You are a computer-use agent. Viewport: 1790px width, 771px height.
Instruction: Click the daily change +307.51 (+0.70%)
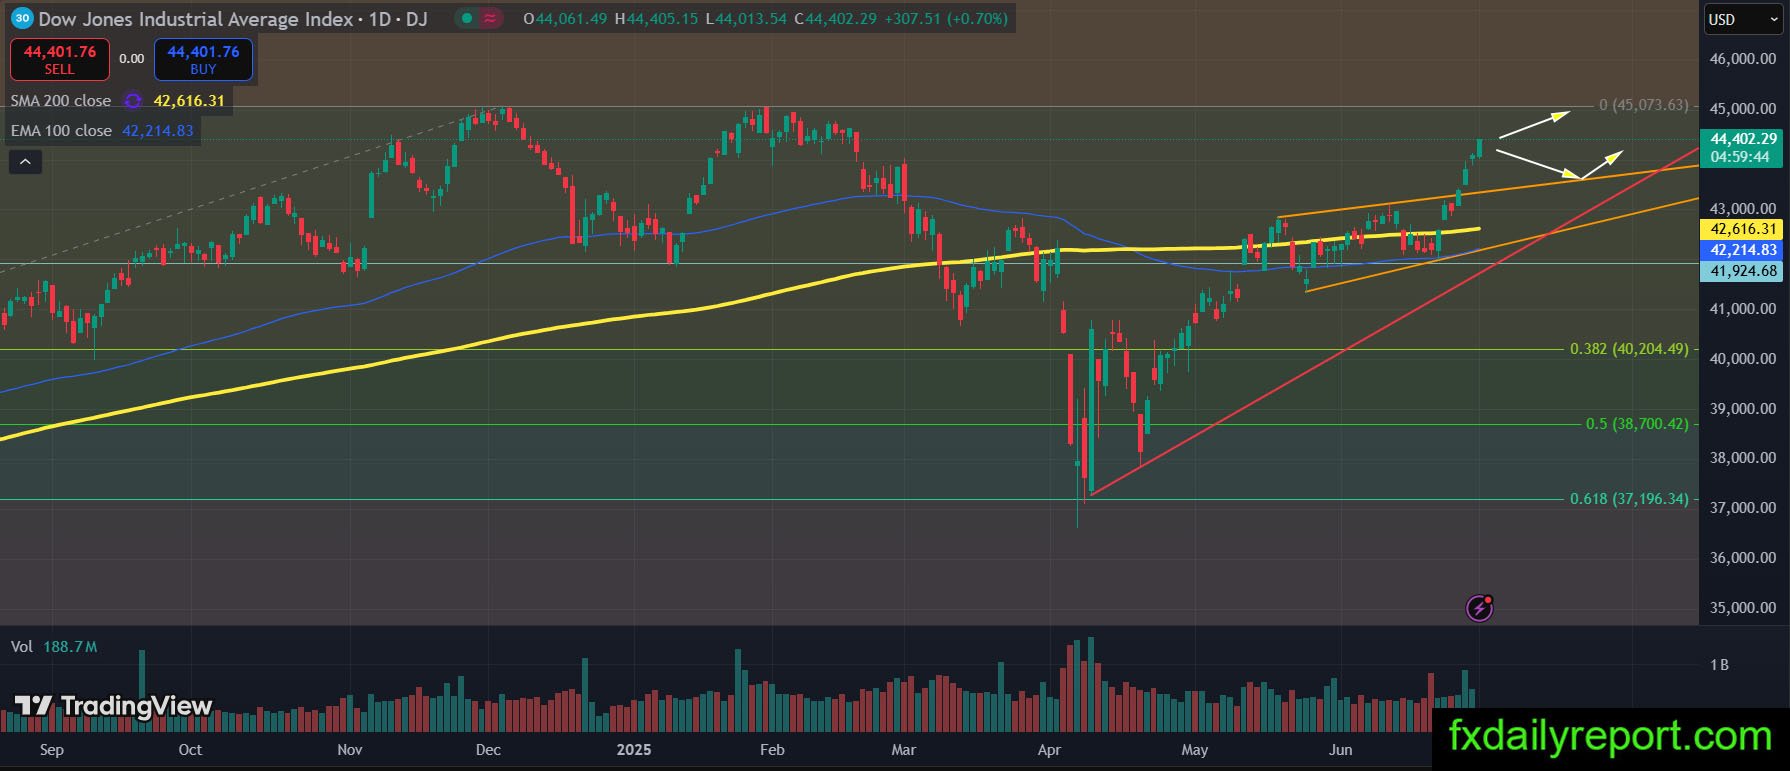pos(946,18)
